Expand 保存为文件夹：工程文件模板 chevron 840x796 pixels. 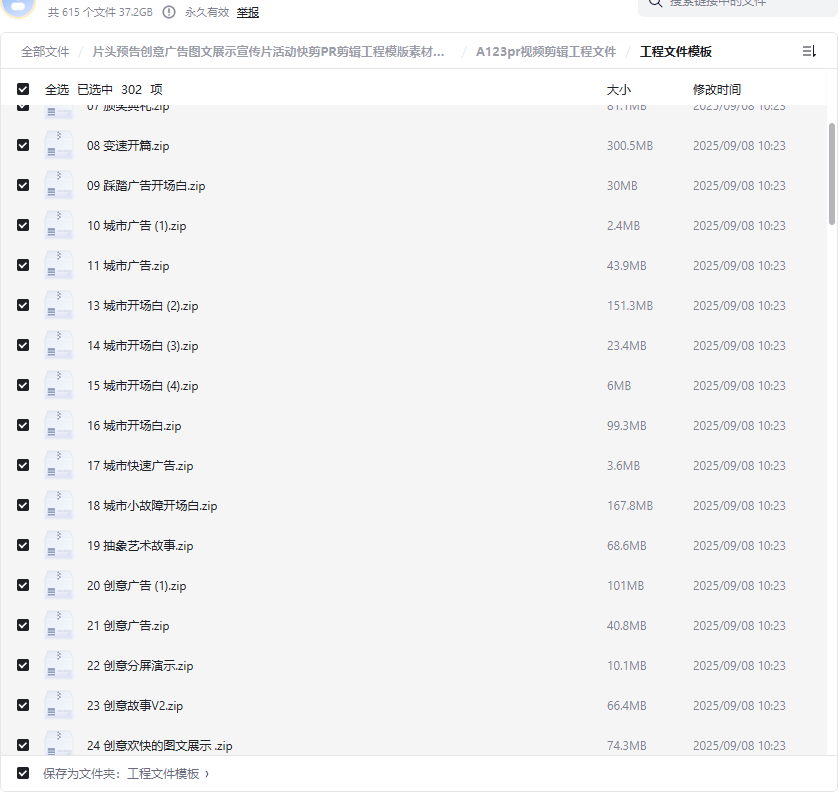[x=207, y=774]
